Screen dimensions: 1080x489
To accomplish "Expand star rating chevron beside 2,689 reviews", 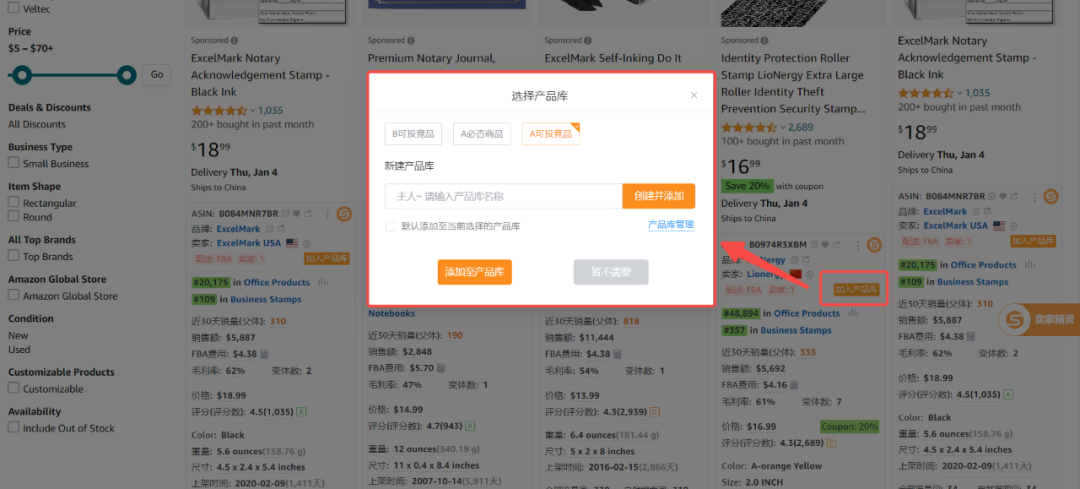I will pyautogui.click(x=783, y=127).
